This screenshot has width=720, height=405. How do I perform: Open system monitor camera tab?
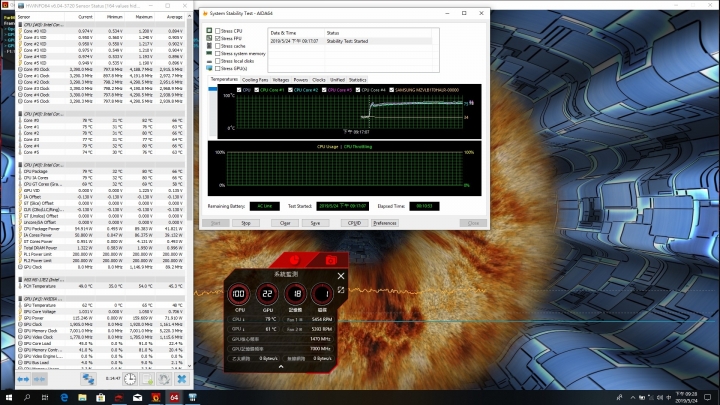[x=331, y=261]
